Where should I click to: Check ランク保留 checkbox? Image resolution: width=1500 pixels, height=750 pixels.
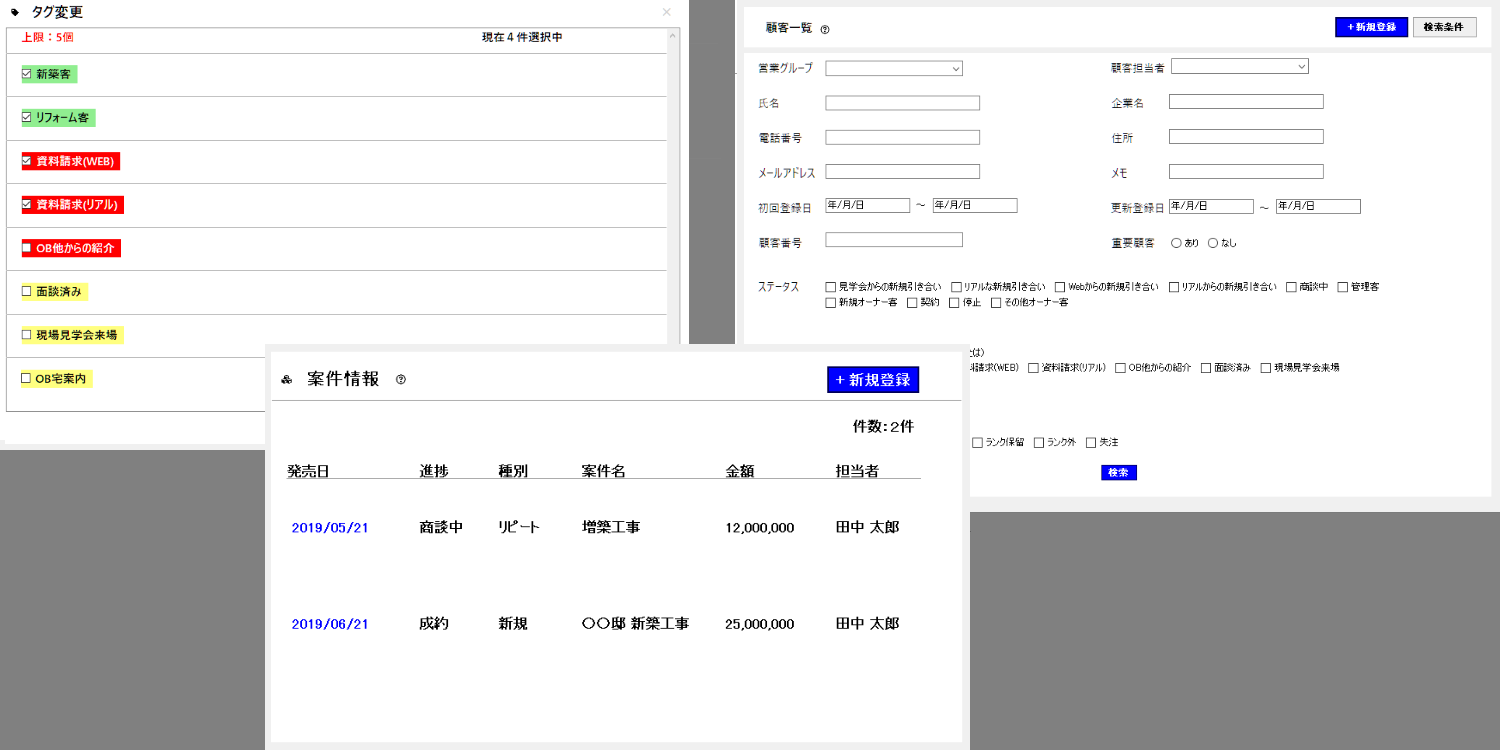point(977,442)
